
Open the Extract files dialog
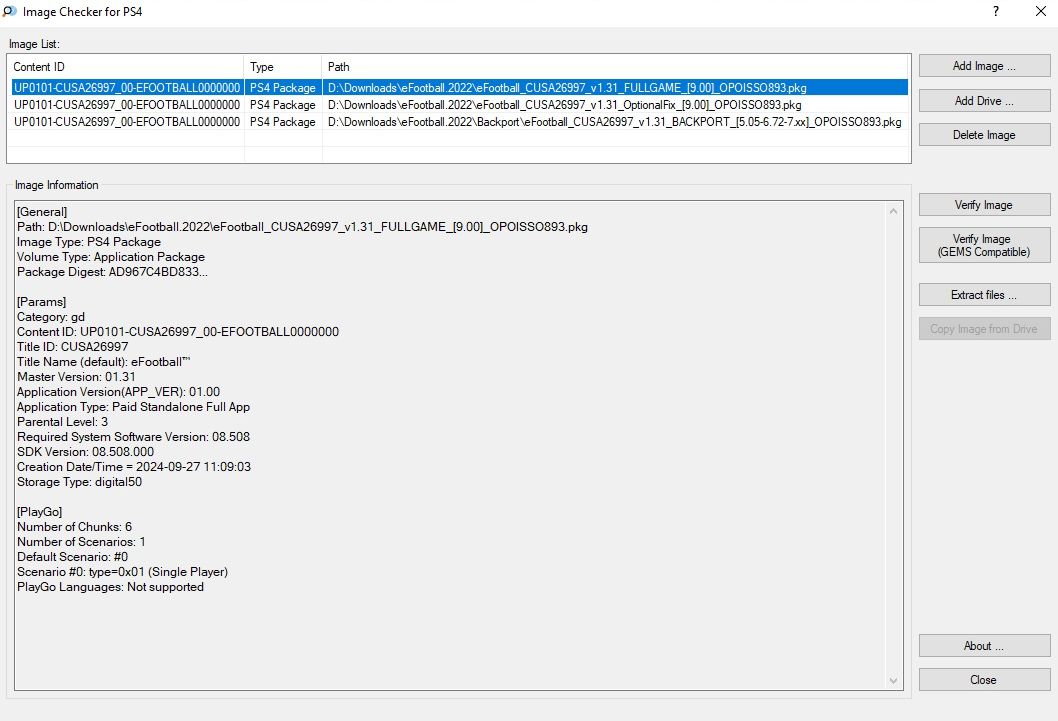click(x=984, y=295)
